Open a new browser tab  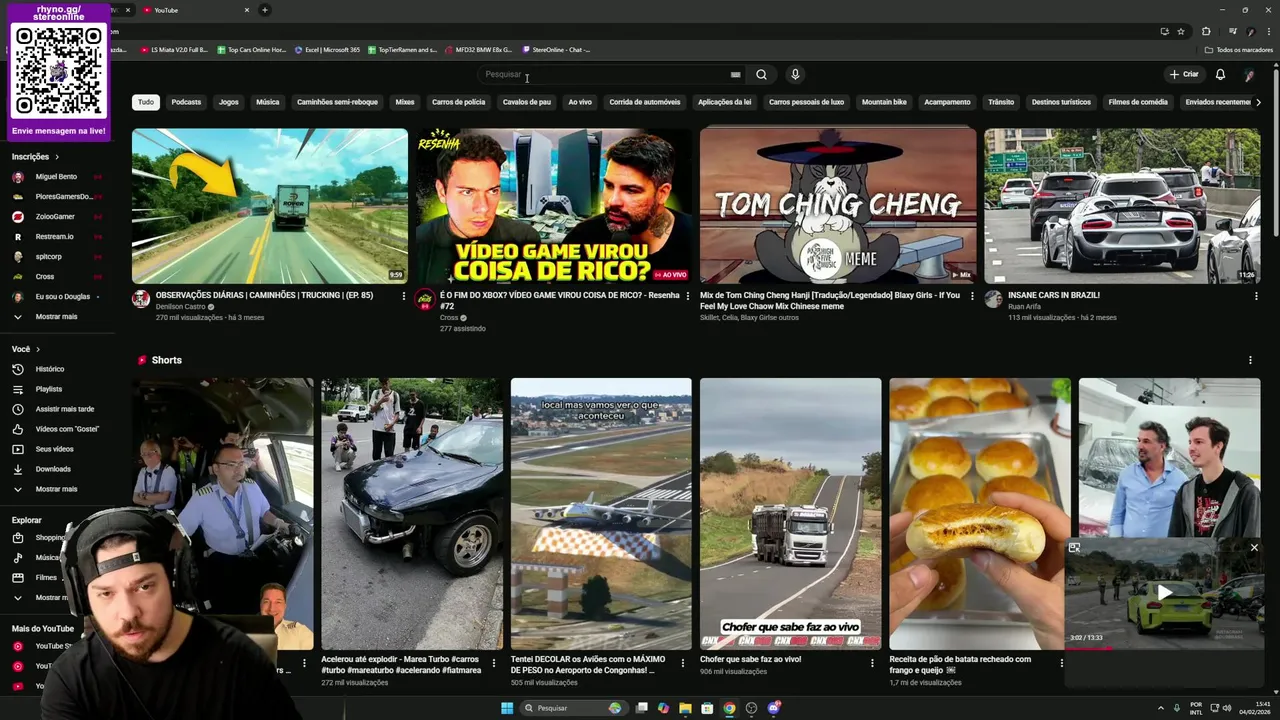[264, 10]
